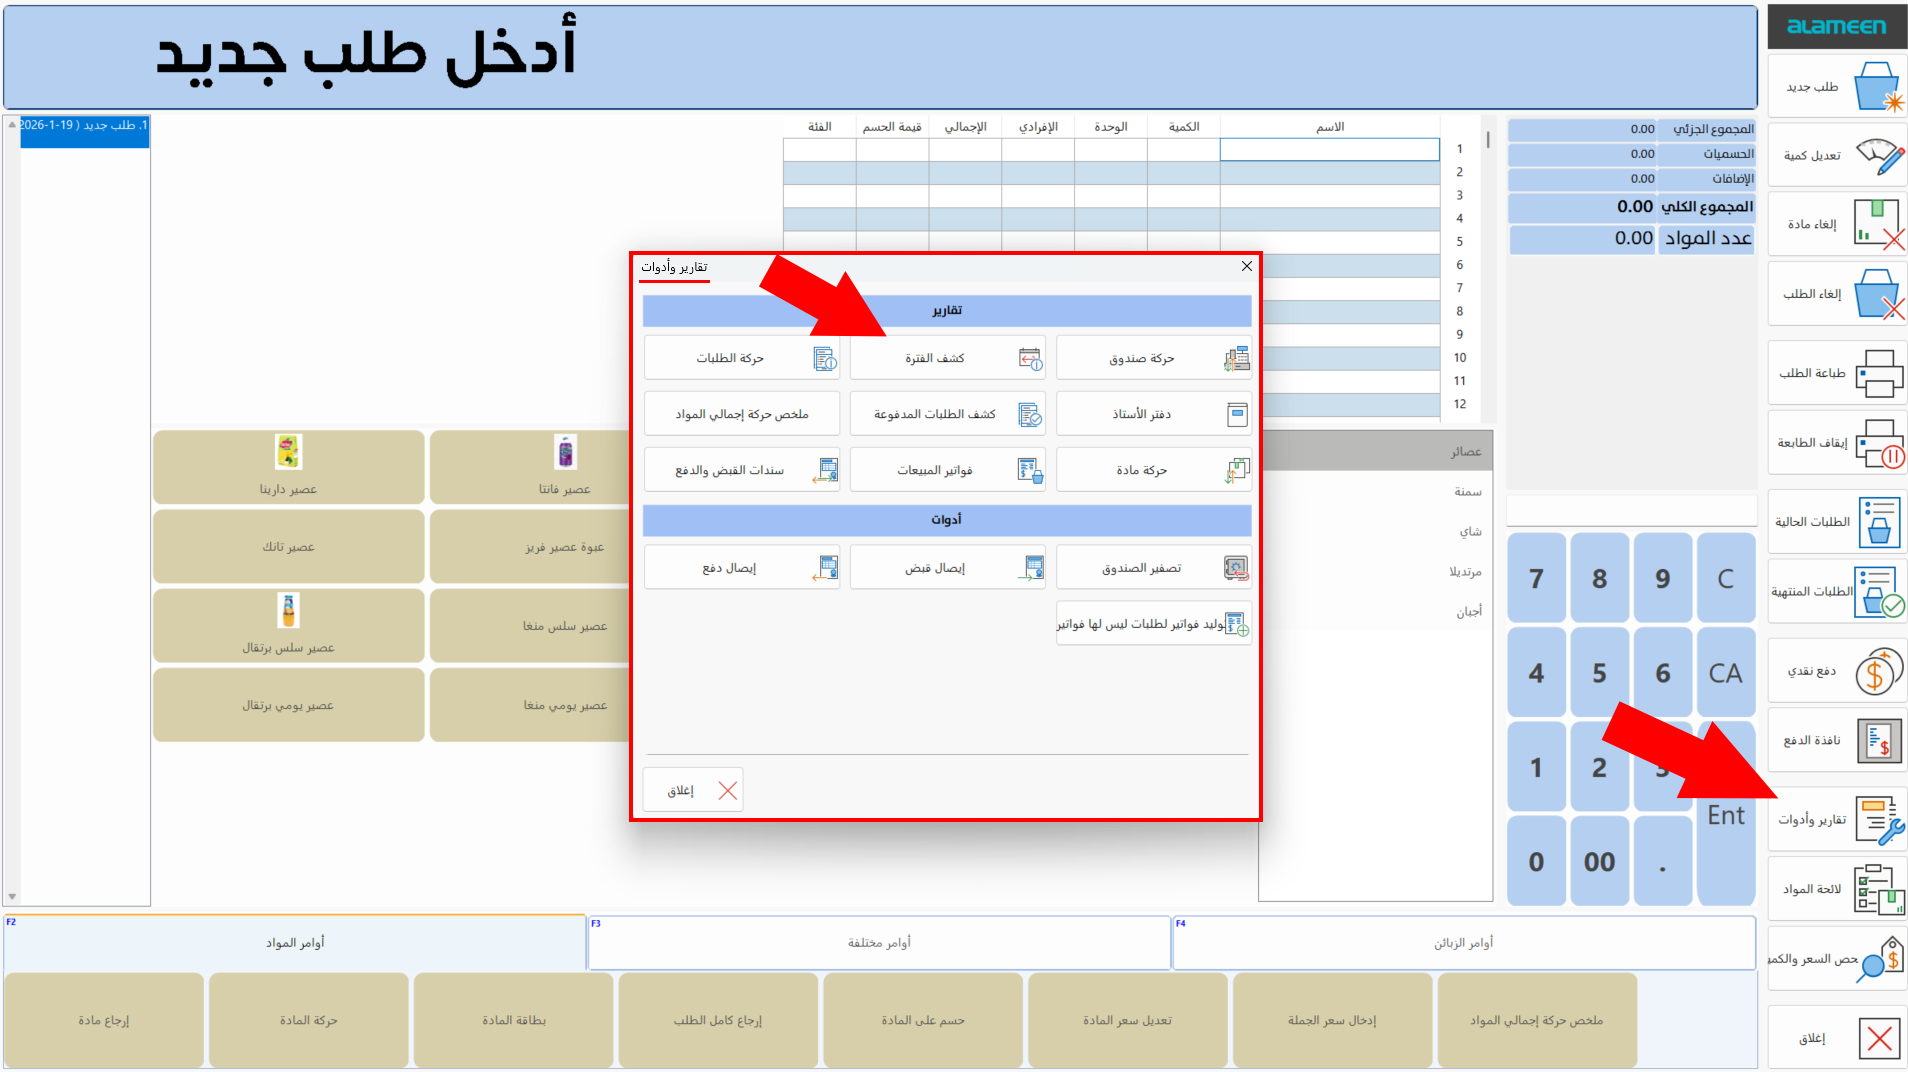Screen dimensions: 1908x1072
Task: Click keypad digit 9
Action: (1663, 578)
